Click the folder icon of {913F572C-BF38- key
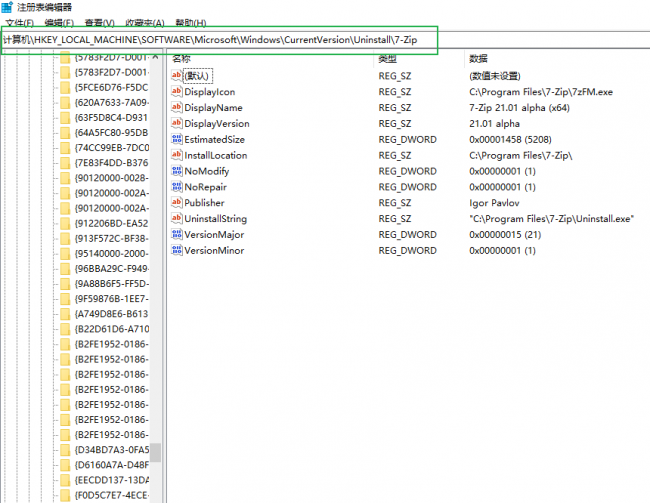Screen dimensions: 650x503 65,238
